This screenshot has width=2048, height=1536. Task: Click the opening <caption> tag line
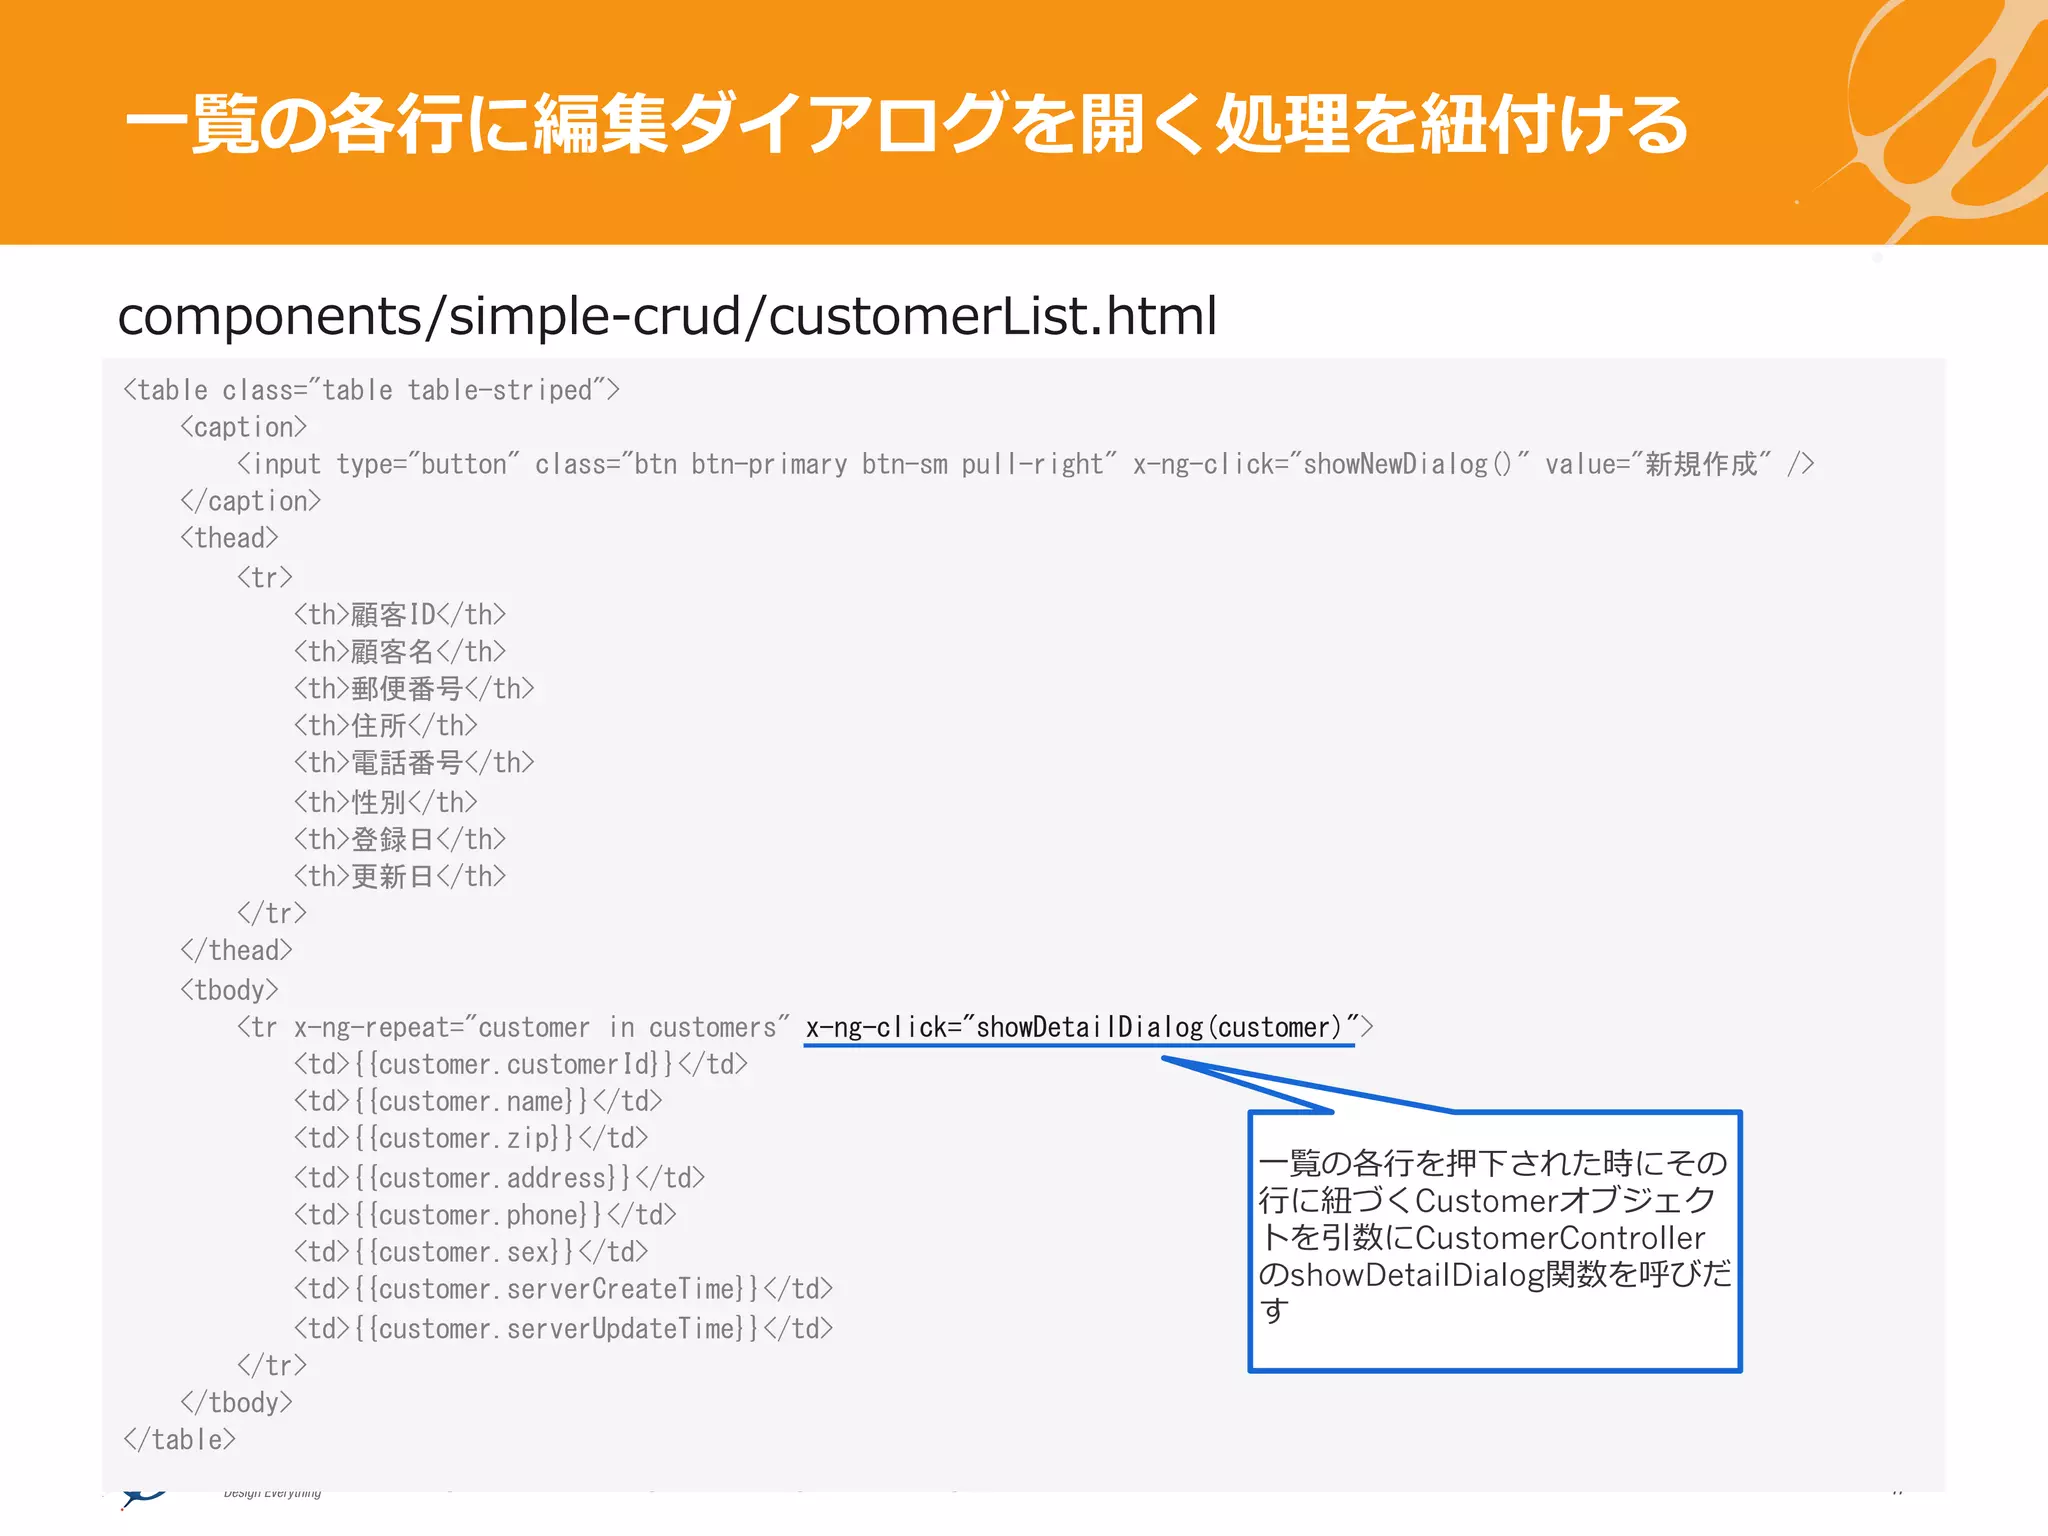coord(243,427)
